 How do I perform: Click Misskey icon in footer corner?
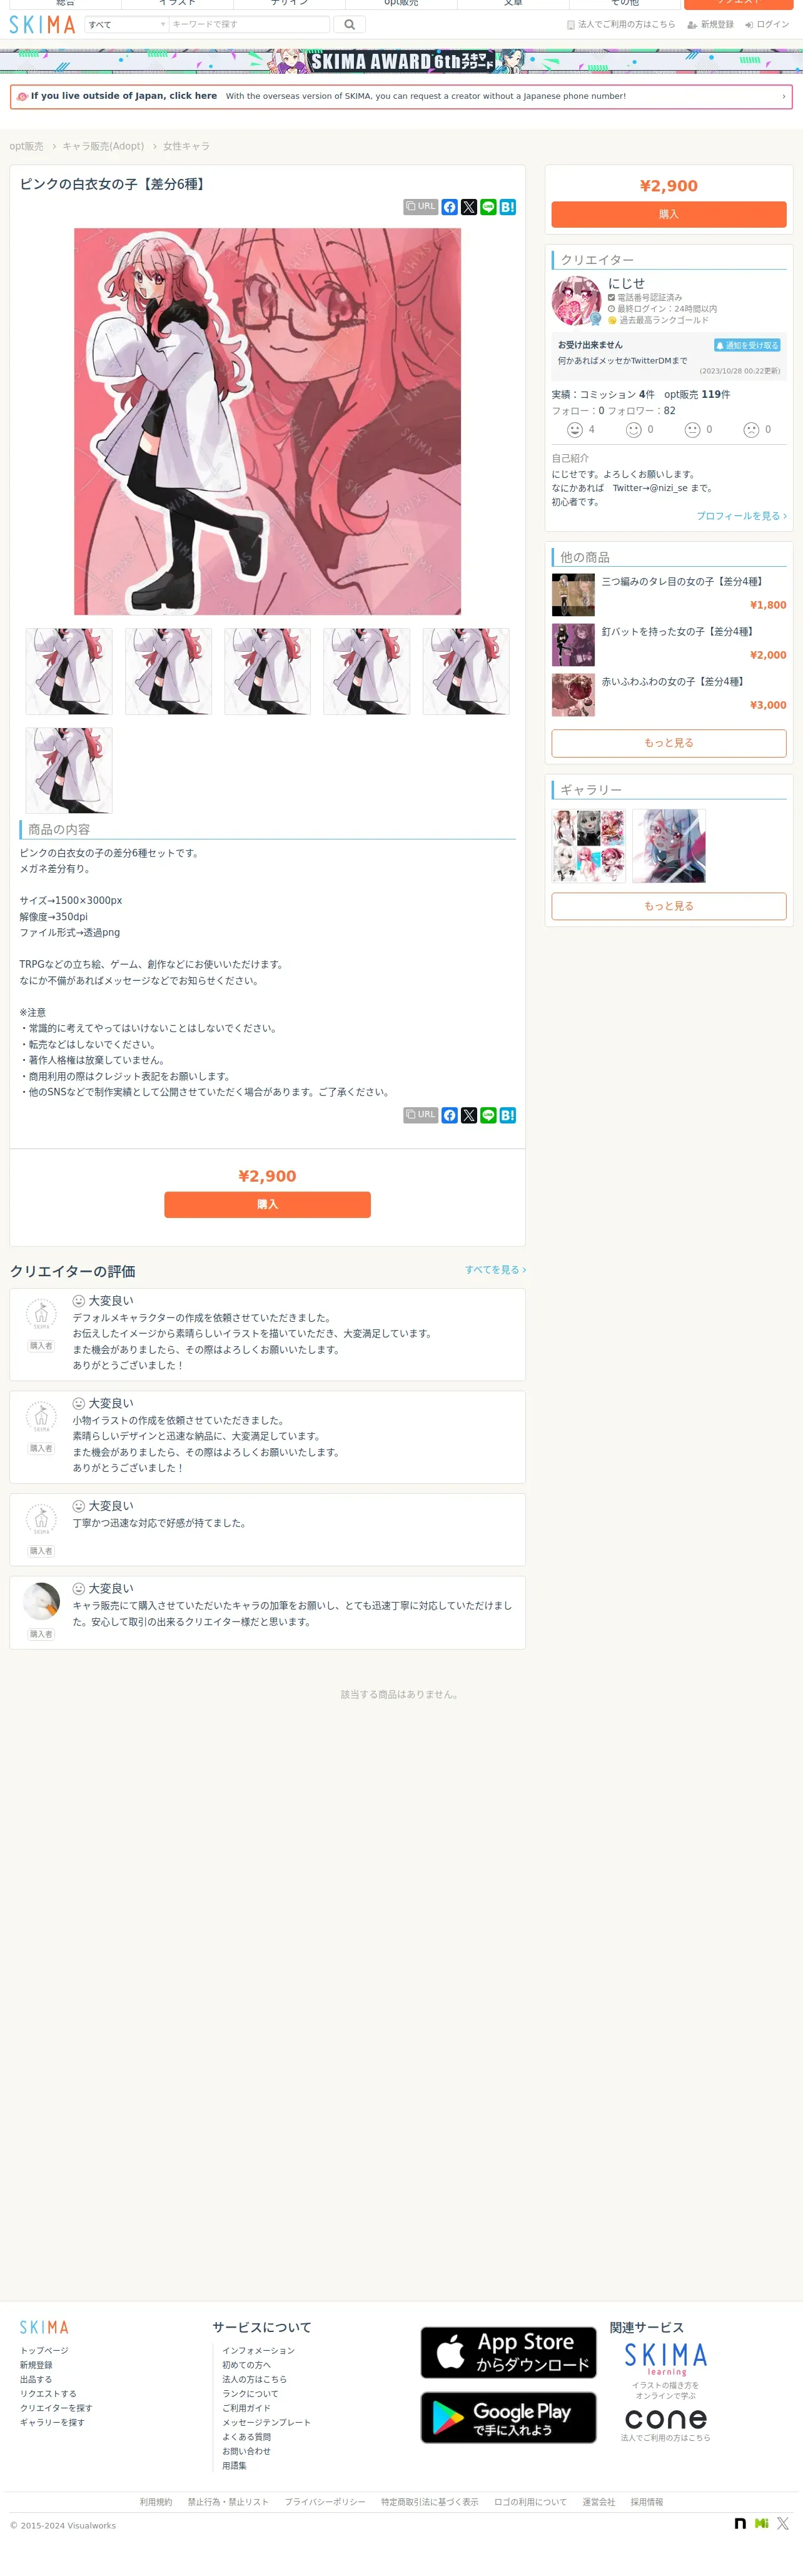pos(762,2524)
